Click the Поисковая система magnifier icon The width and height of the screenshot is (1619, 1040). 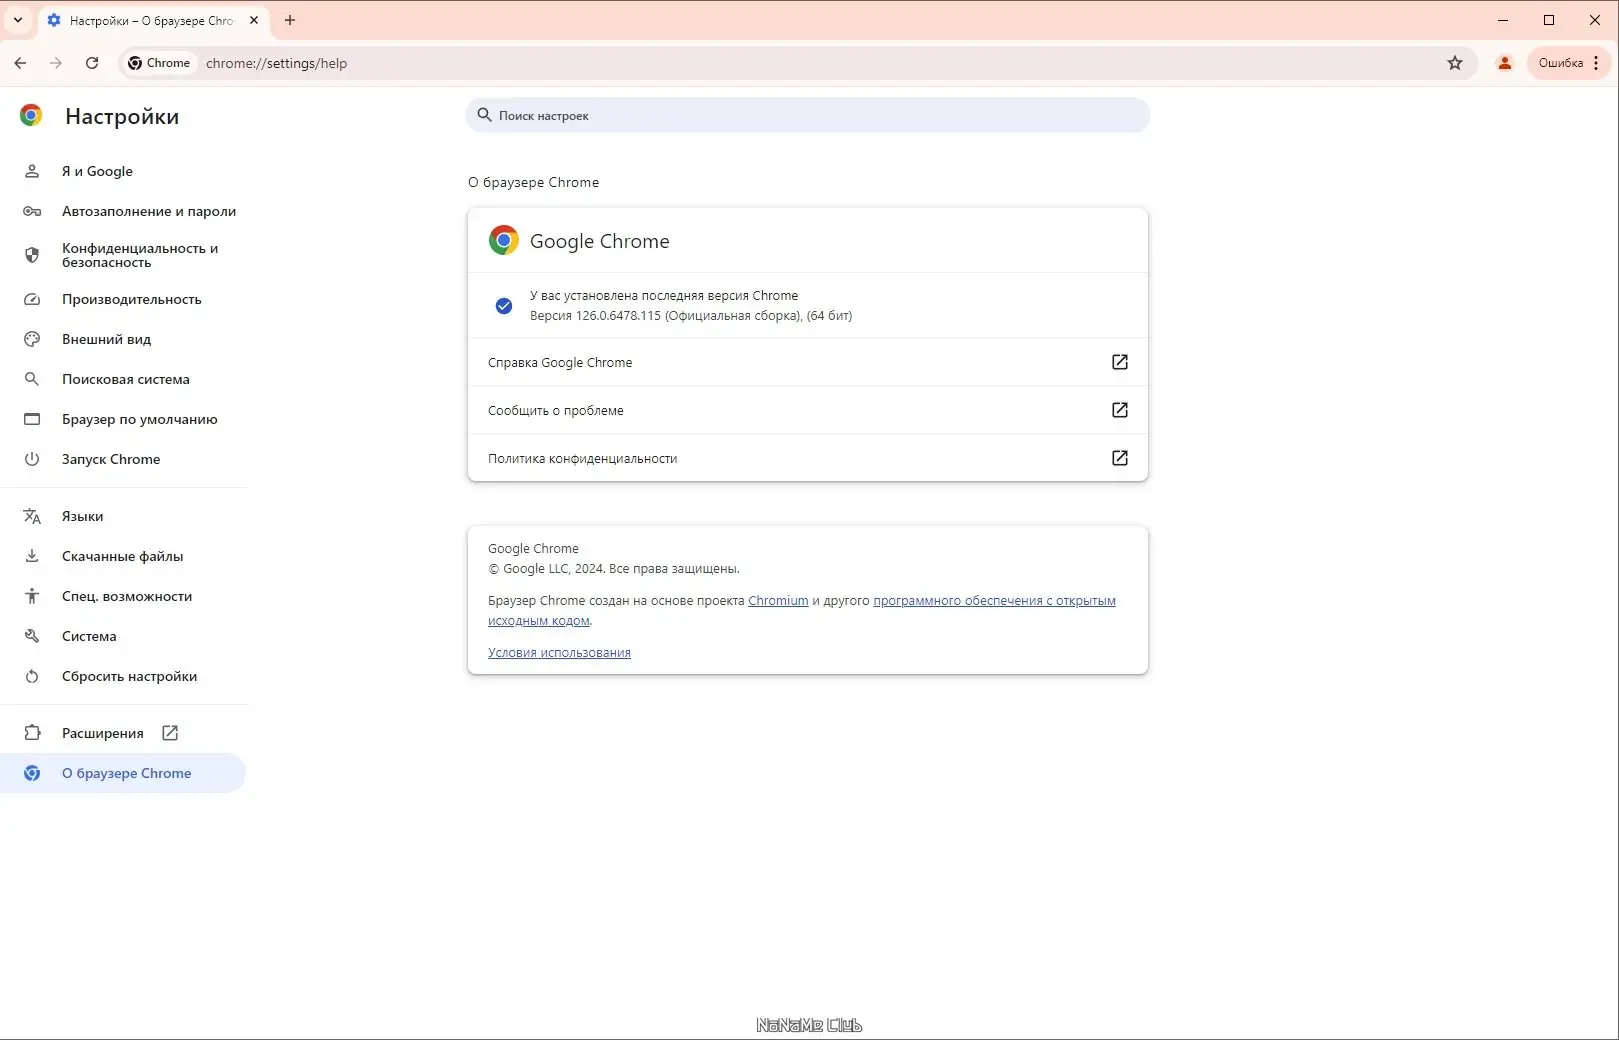[x=32, y=379]
